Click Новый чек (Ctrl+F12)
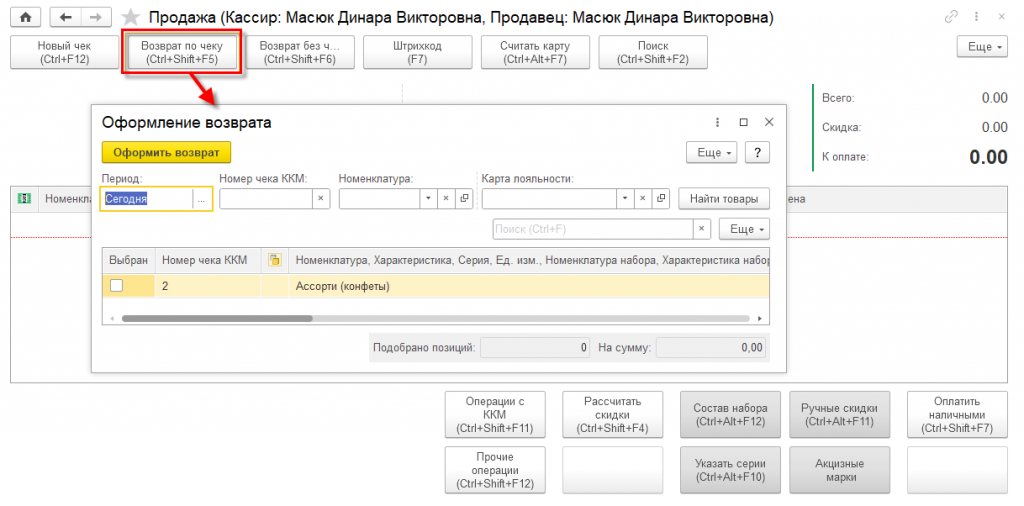The width and height of the screenshot is (1024, 506). [x=63, y=52]
